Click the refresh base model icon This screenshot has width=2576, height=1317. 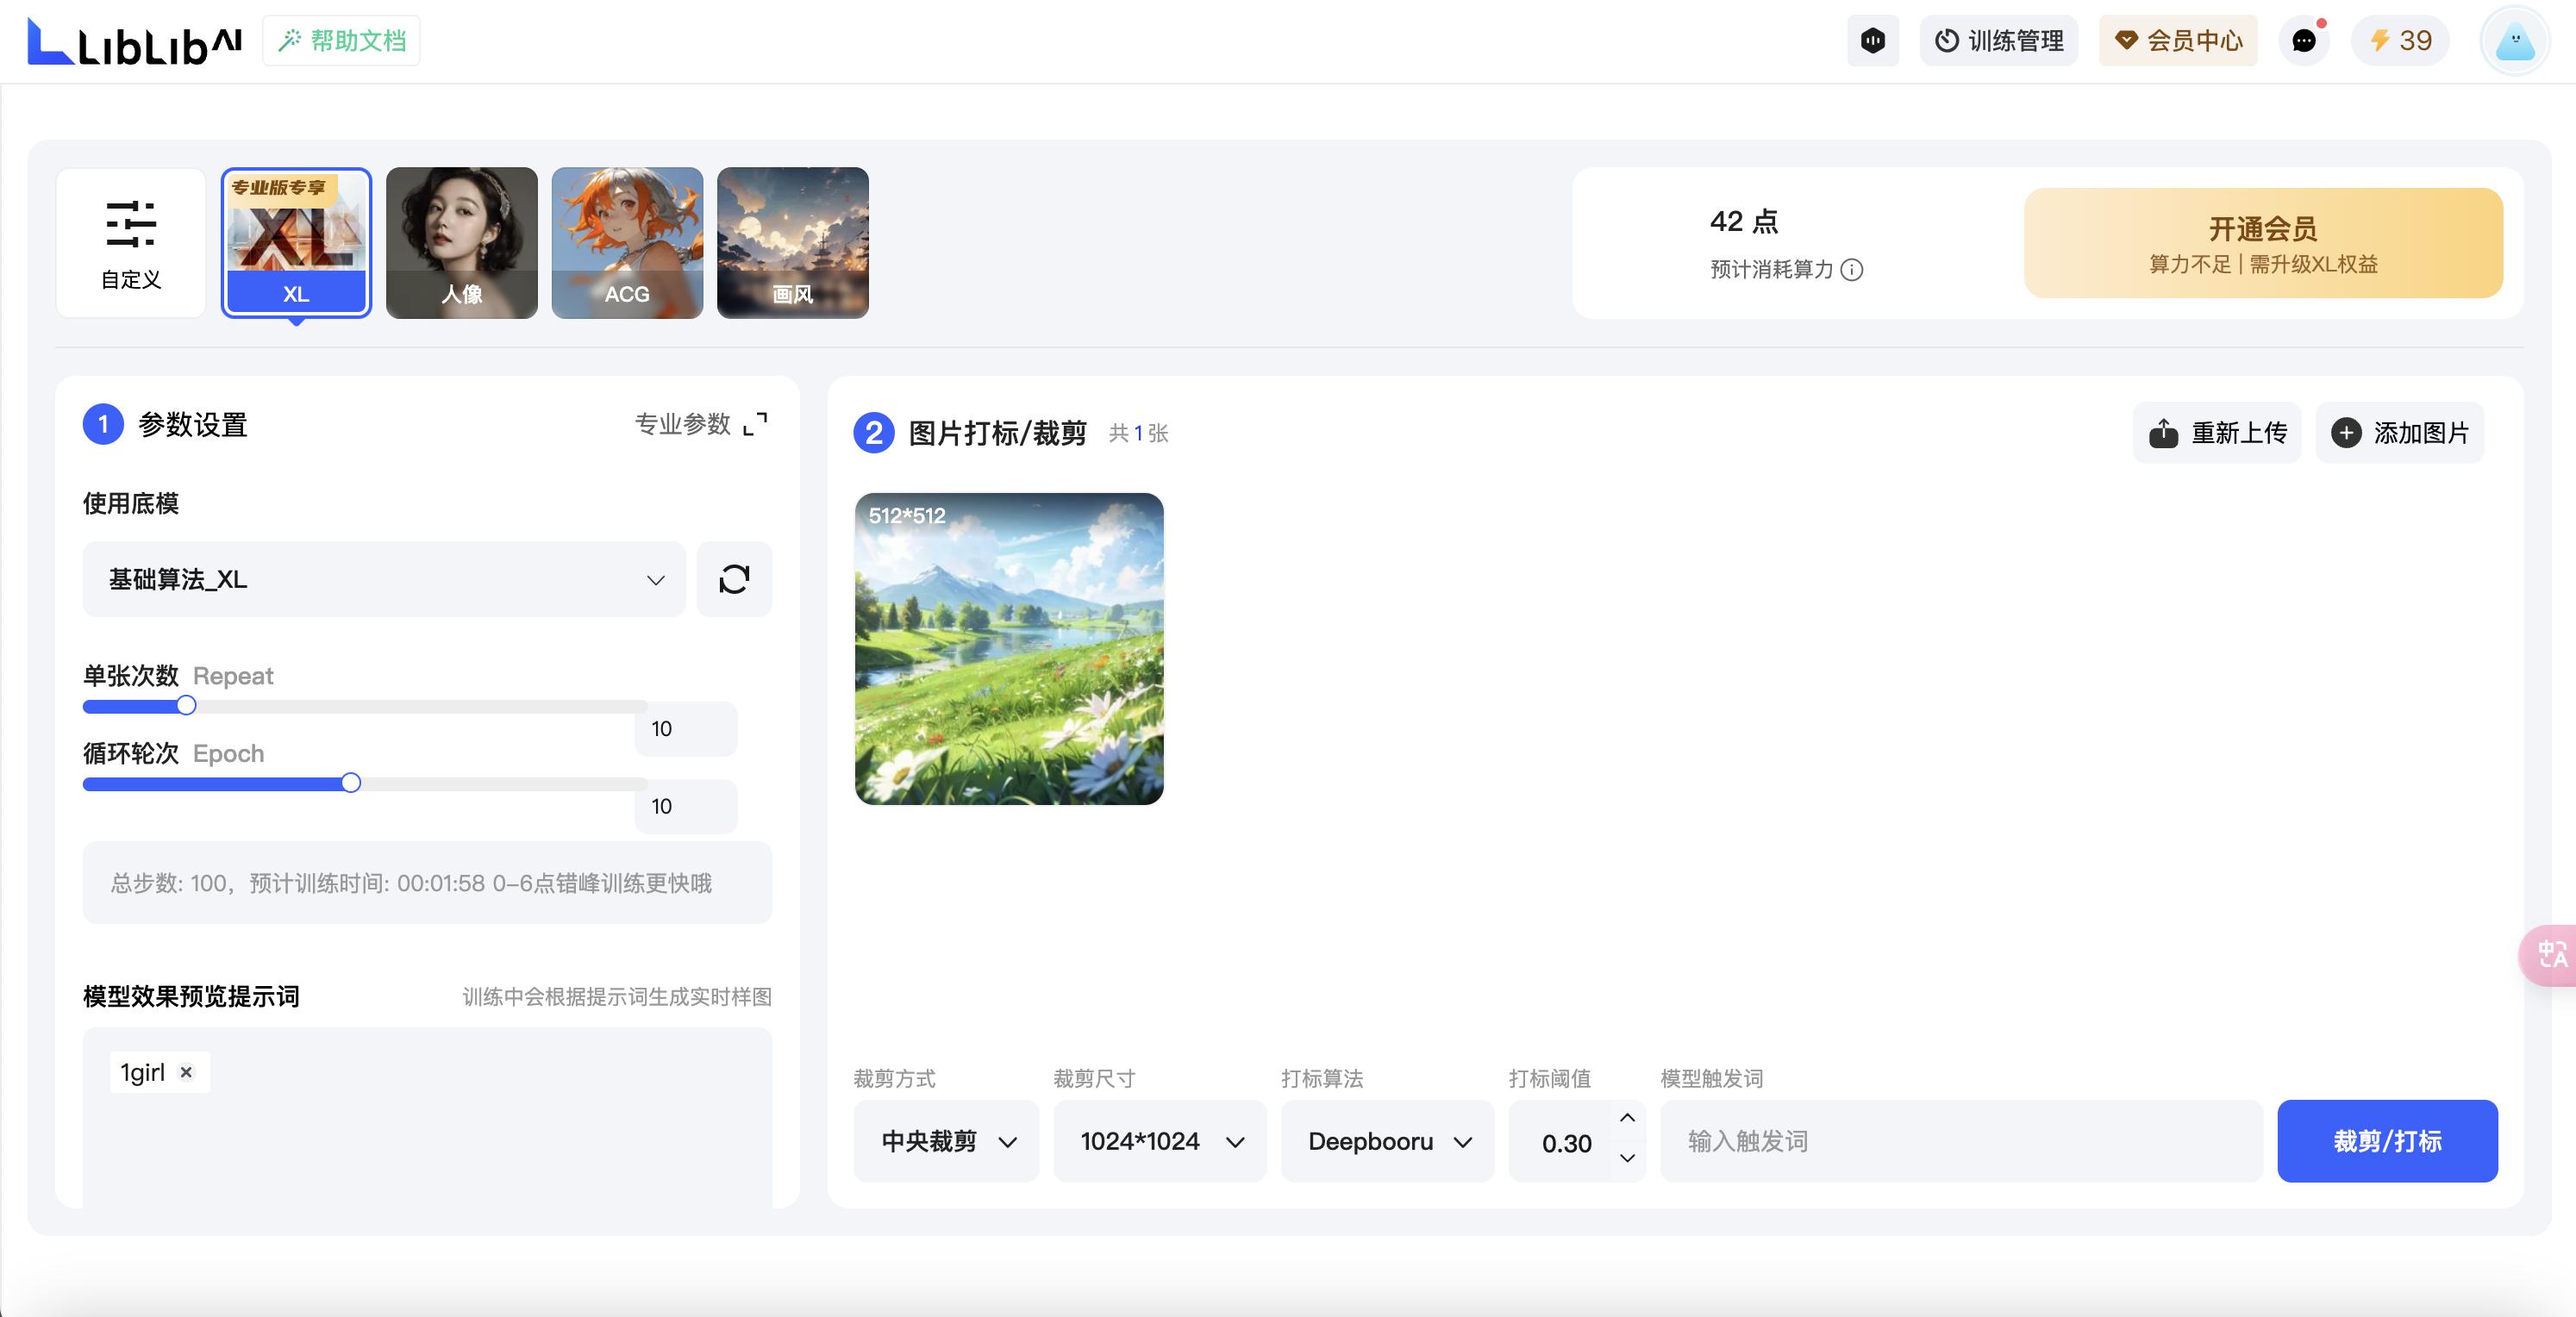[x=734, y=579]
